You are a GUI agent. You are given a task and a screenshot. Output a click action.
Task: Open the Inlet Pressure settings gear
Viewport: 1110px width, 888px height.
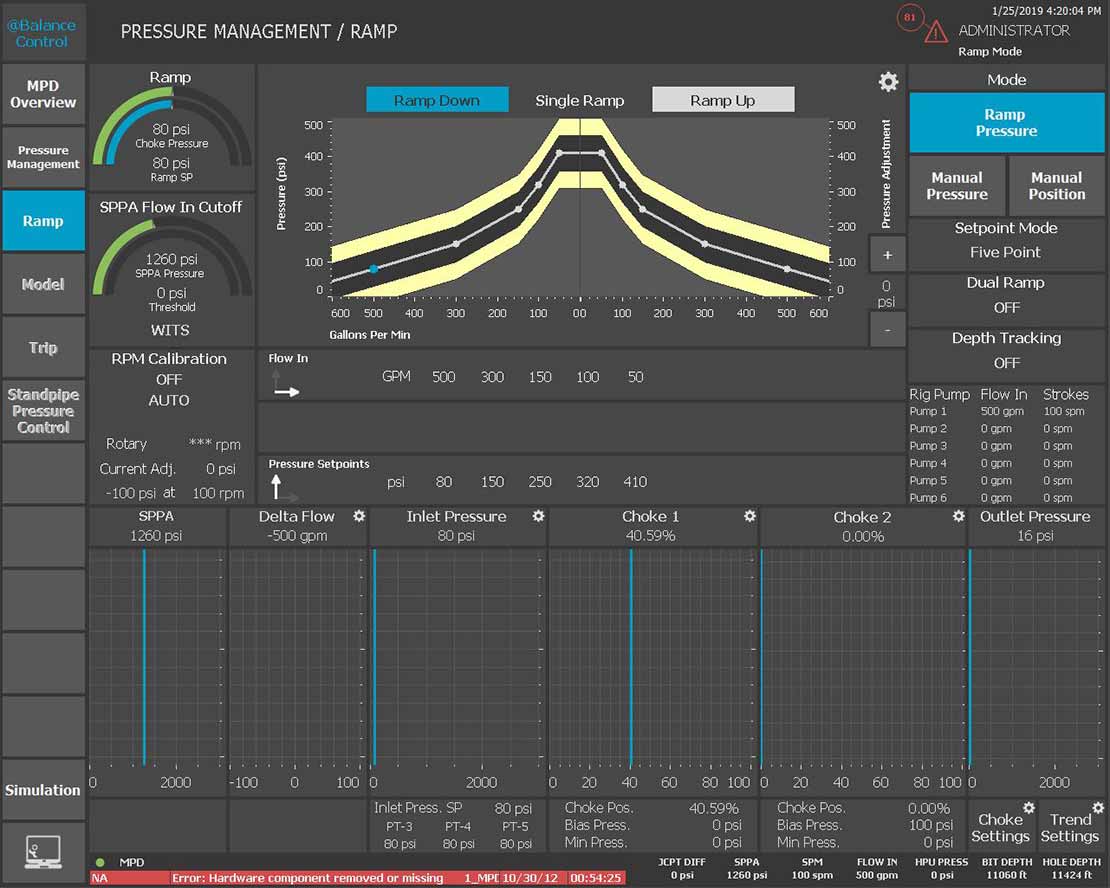(539, 515)
